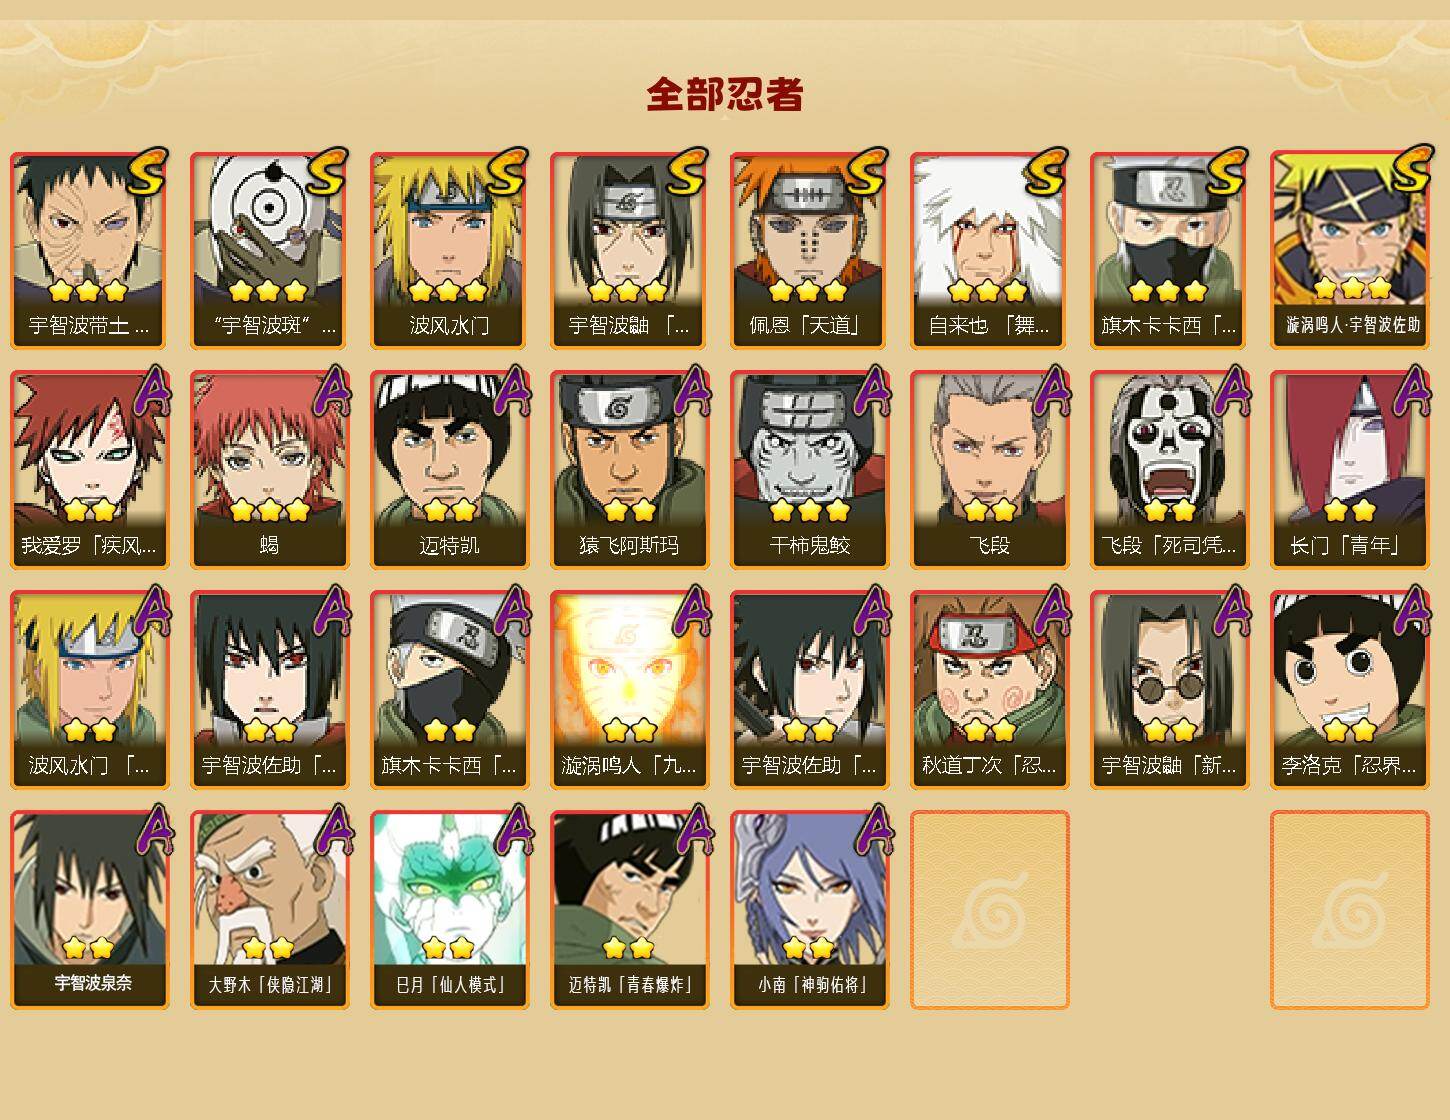Viewport: 1450px width, 1120px height.
Task: Click the 蝎 A-rank ninja card
Action: (270, 470)
